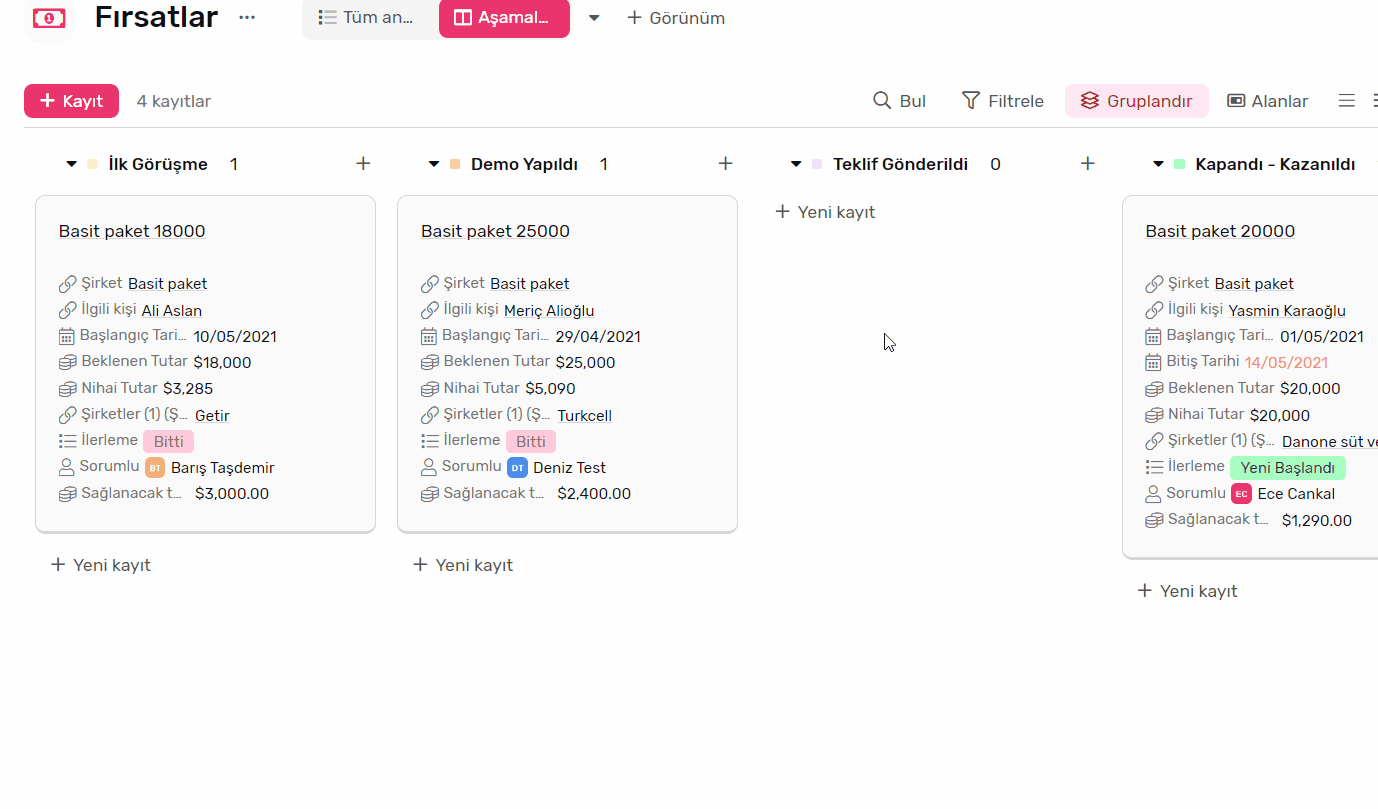1378x809 pixels.
Task: Click the $2,400.00 value
Action: (594, 493)
